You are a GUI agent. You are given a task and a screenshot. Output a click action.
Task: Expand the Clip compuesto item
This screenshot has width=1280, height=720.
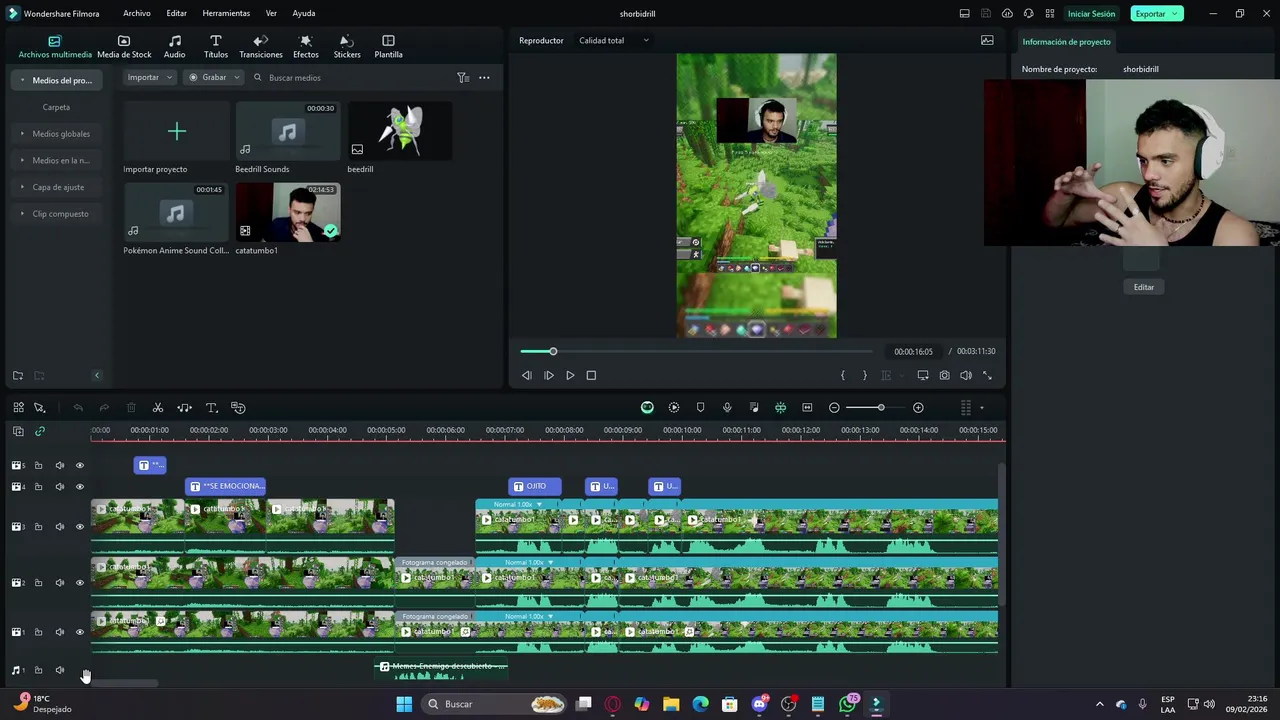pyautogui.click(x=56, y=214)
